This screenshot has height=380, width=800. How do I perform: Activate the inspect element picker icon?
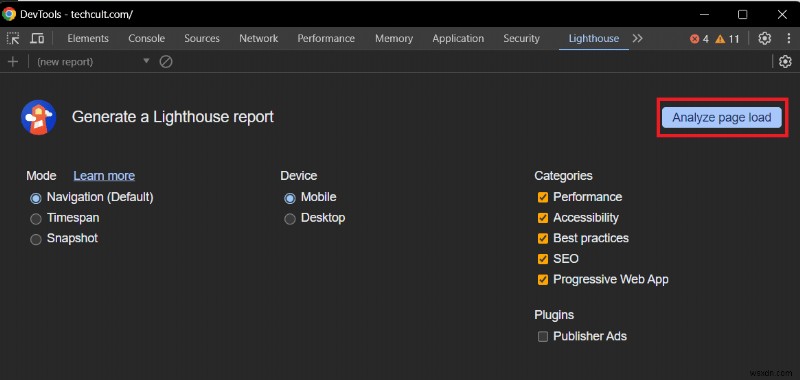(13, 39)
